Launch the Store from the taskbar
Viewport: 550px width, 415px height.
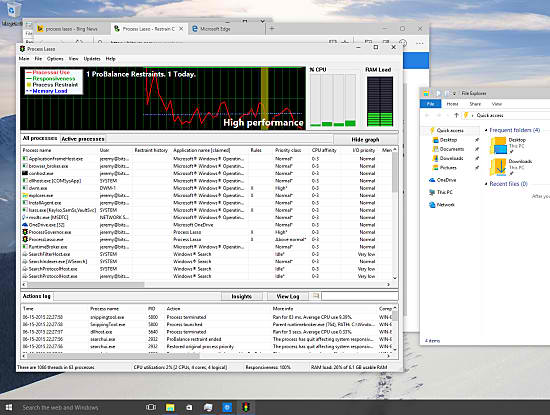click(189, 407)
